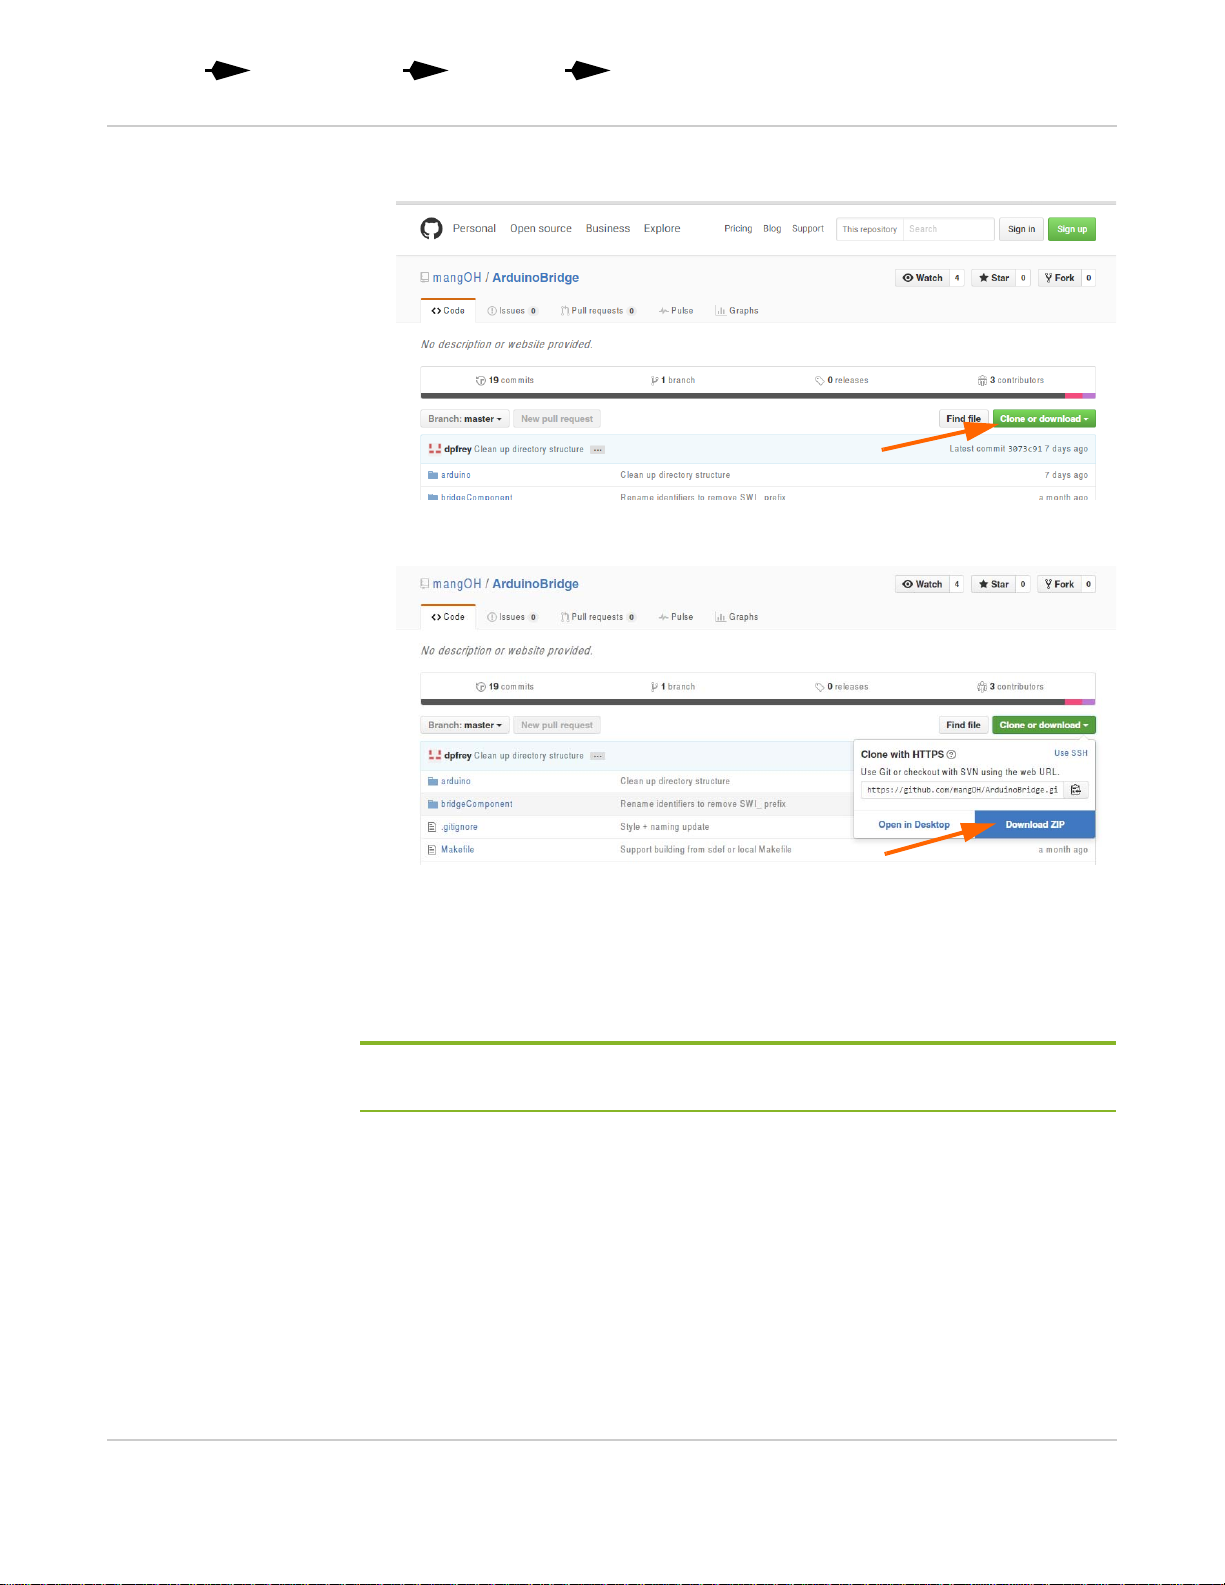
Task: Click Watch eye button in upper screenshot
Action: [922, 278]
